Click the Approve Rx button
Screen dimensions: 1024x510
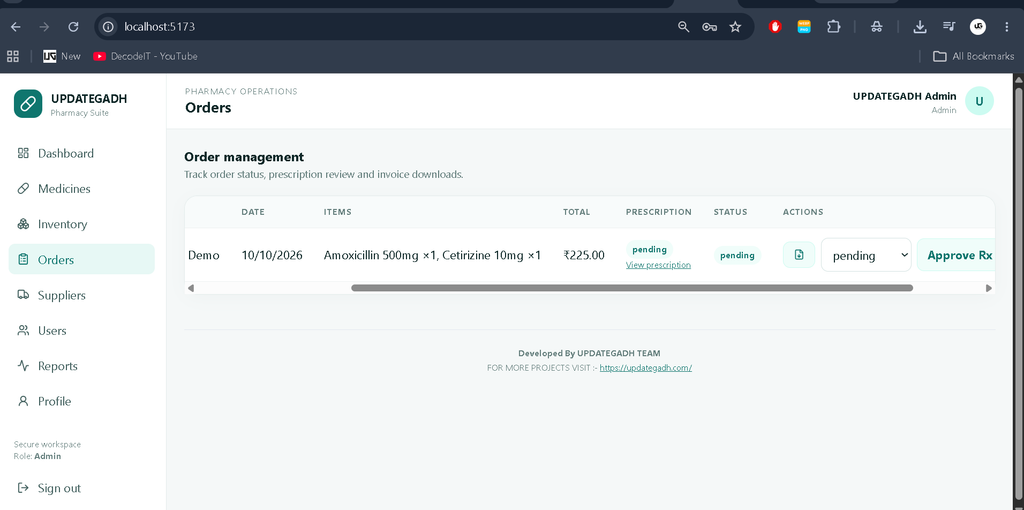point(956,255)
